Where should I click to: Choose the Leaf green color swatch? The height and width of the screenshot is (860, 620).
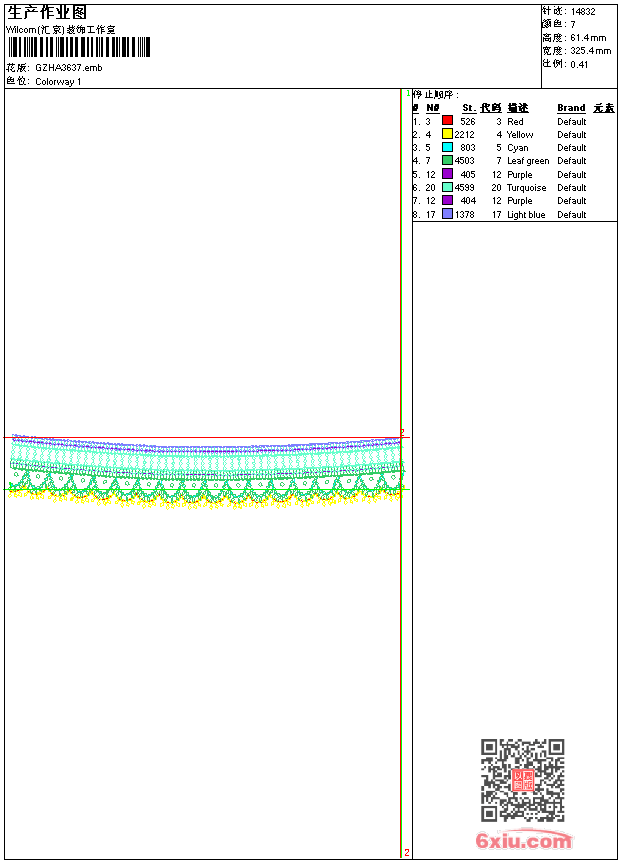pyautogui.click(x=447, y=160)
